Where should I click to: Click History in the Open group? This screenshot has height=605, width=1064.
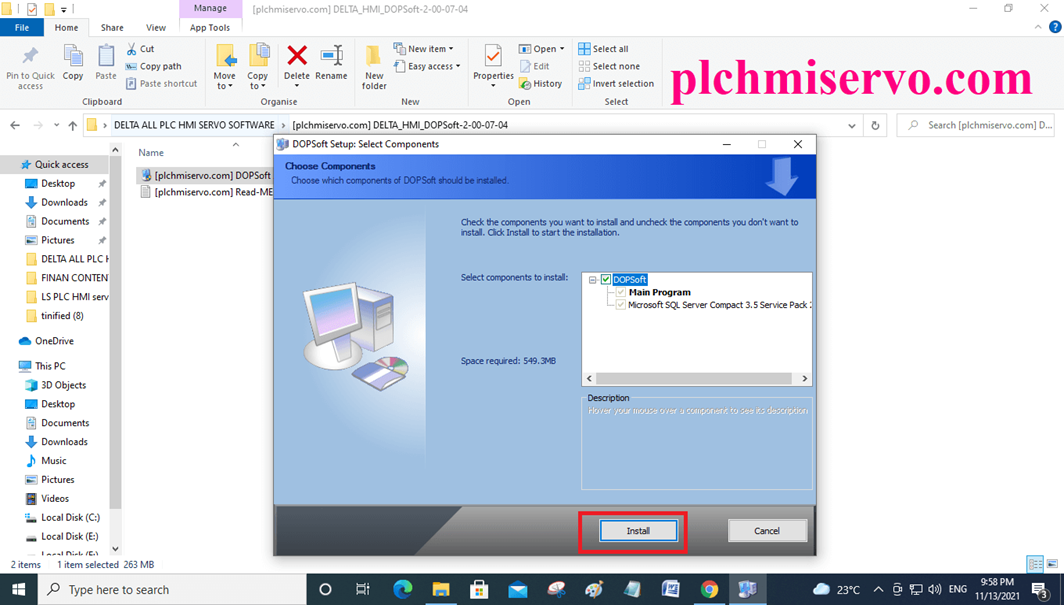(x=540, y=83)
